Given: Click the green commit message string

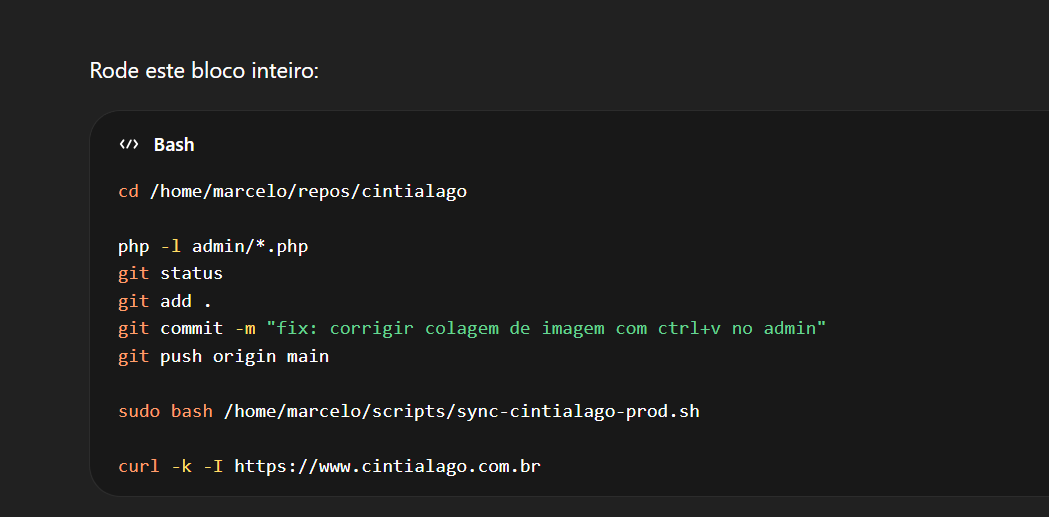Looking at the screenshot, I should pyautogui.click(x=546, y=328).
